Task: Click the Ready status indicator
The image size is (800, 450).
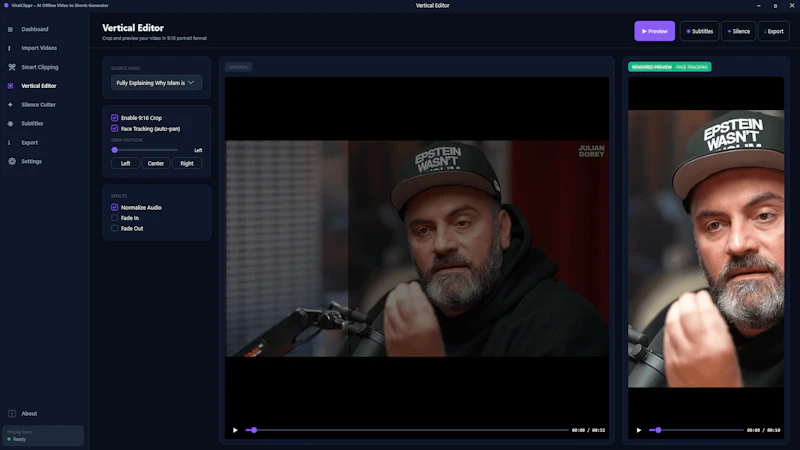Action: click(17, 439)
